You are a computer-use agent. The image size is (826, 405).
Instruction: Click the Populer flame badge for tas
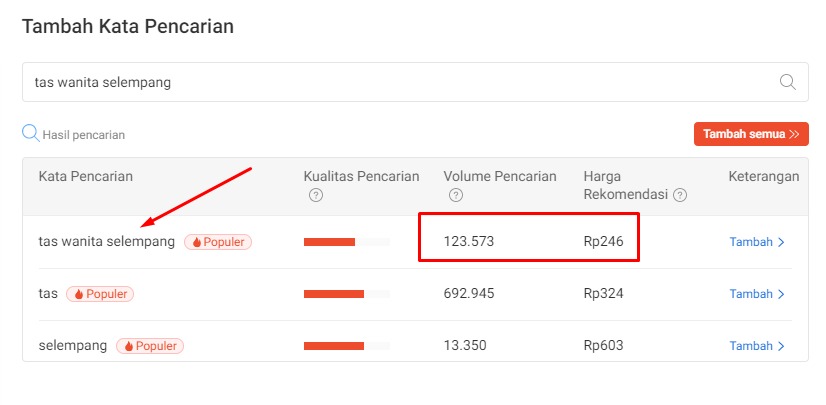click(100, 294)
